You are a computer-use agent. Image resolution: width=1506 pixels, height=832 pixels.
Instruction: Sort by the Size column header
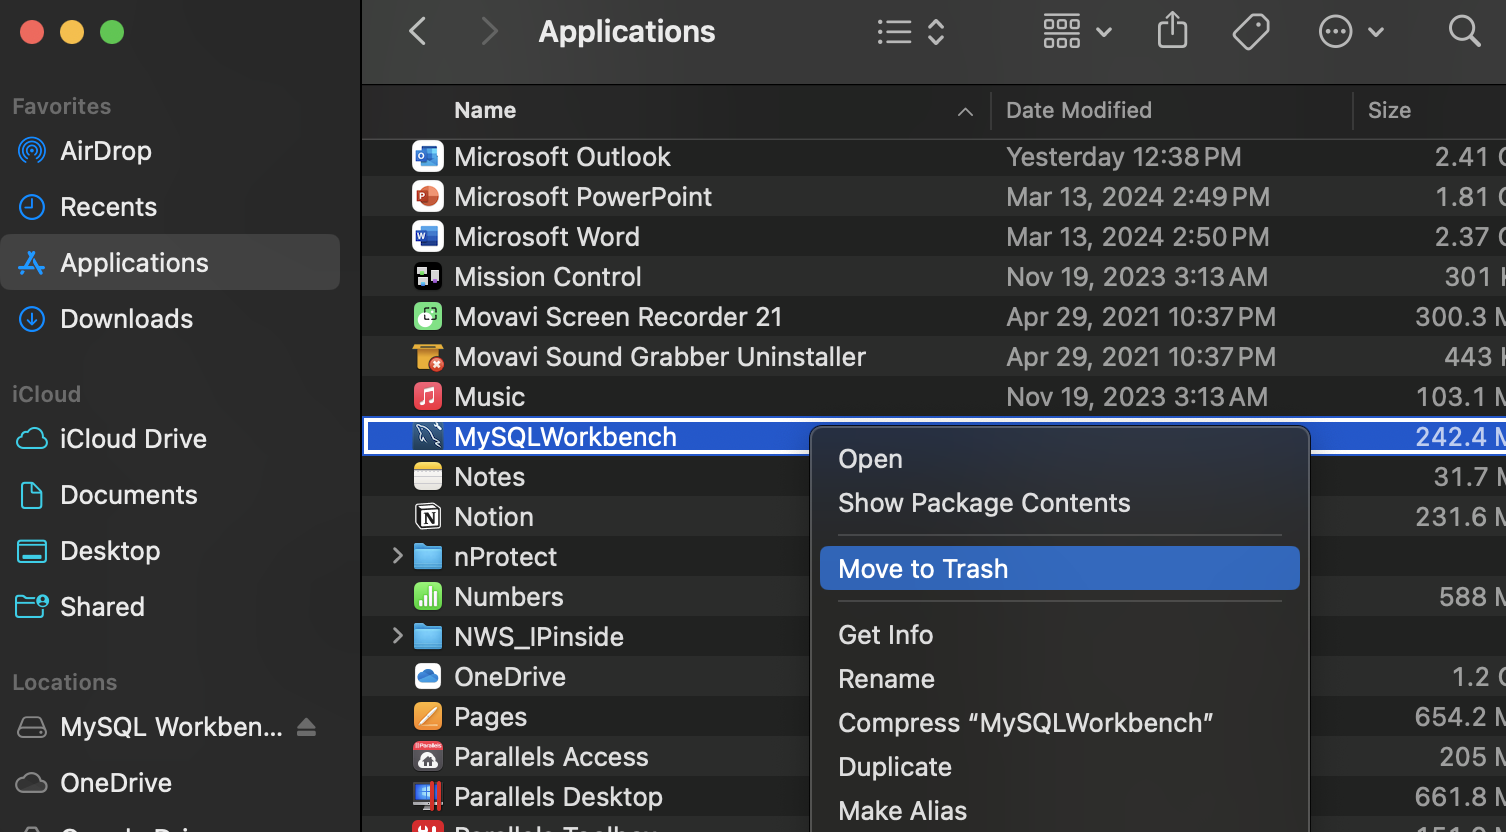(x=1389, y=110)
